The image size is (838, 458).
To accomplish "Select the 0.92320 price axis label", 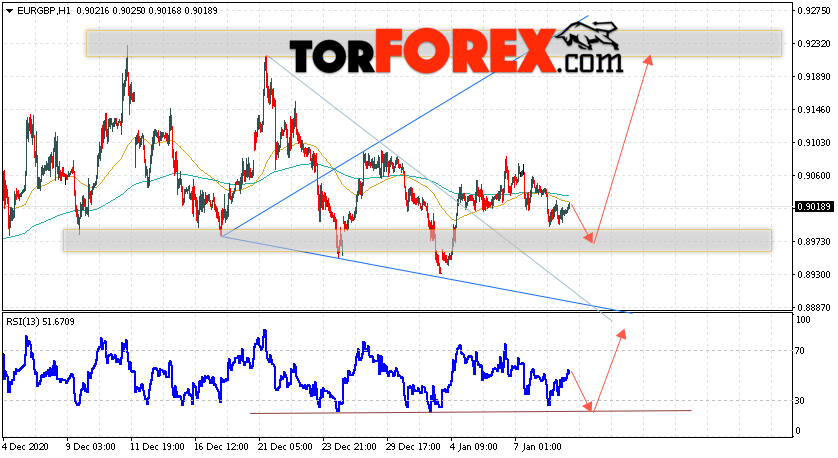I will [x=814, y=44].
